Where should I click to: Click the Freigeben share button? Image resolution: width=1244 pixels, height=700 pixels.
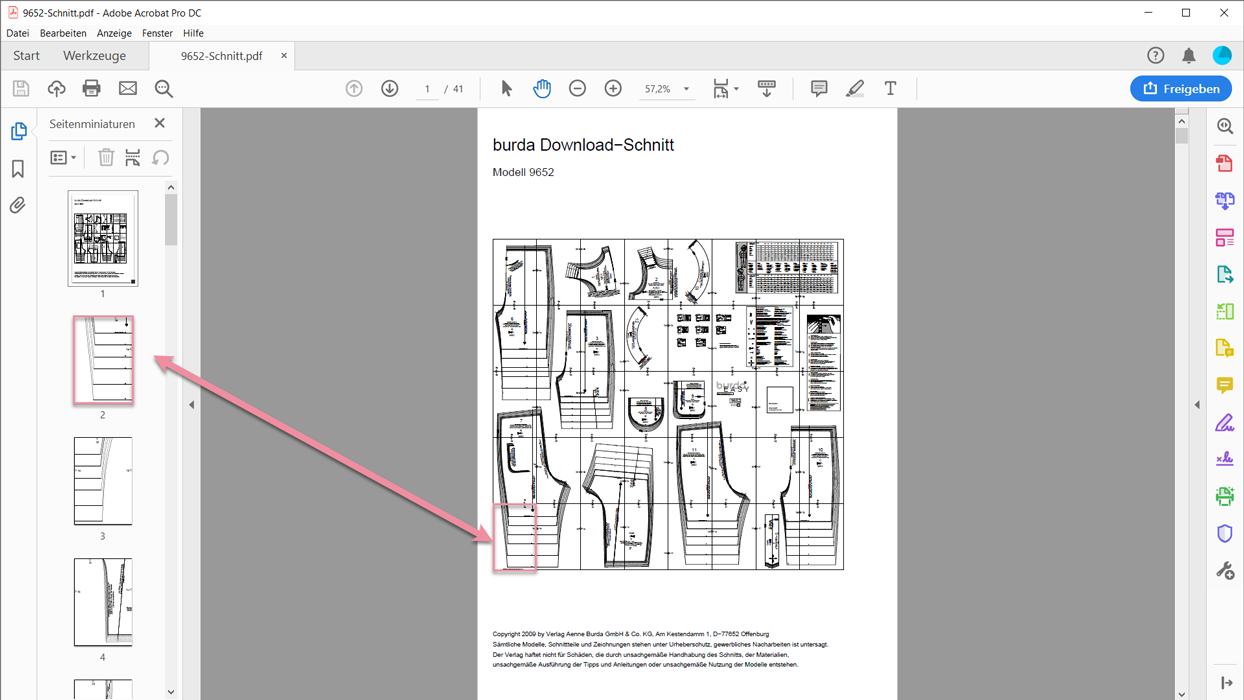click(1180, 89)
